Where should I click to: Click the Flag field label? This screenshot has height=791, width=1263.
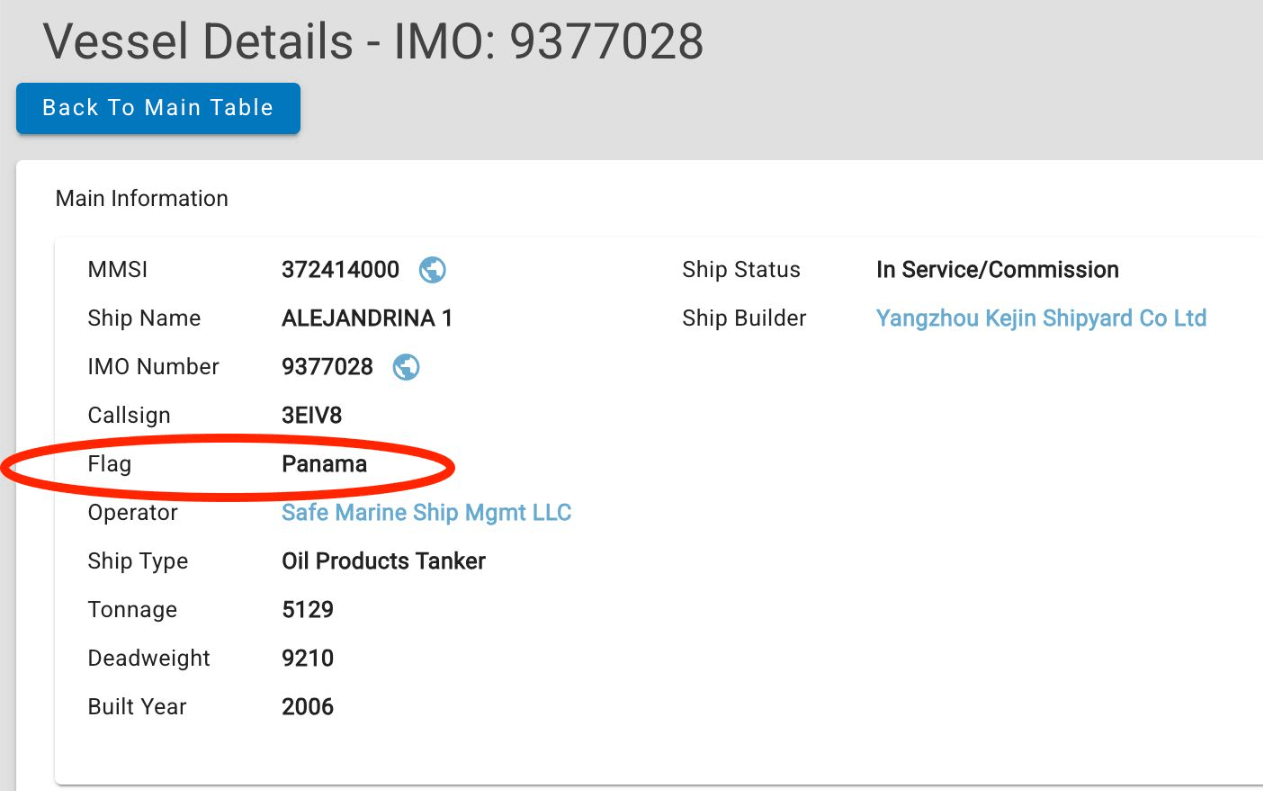pos(109,464)
